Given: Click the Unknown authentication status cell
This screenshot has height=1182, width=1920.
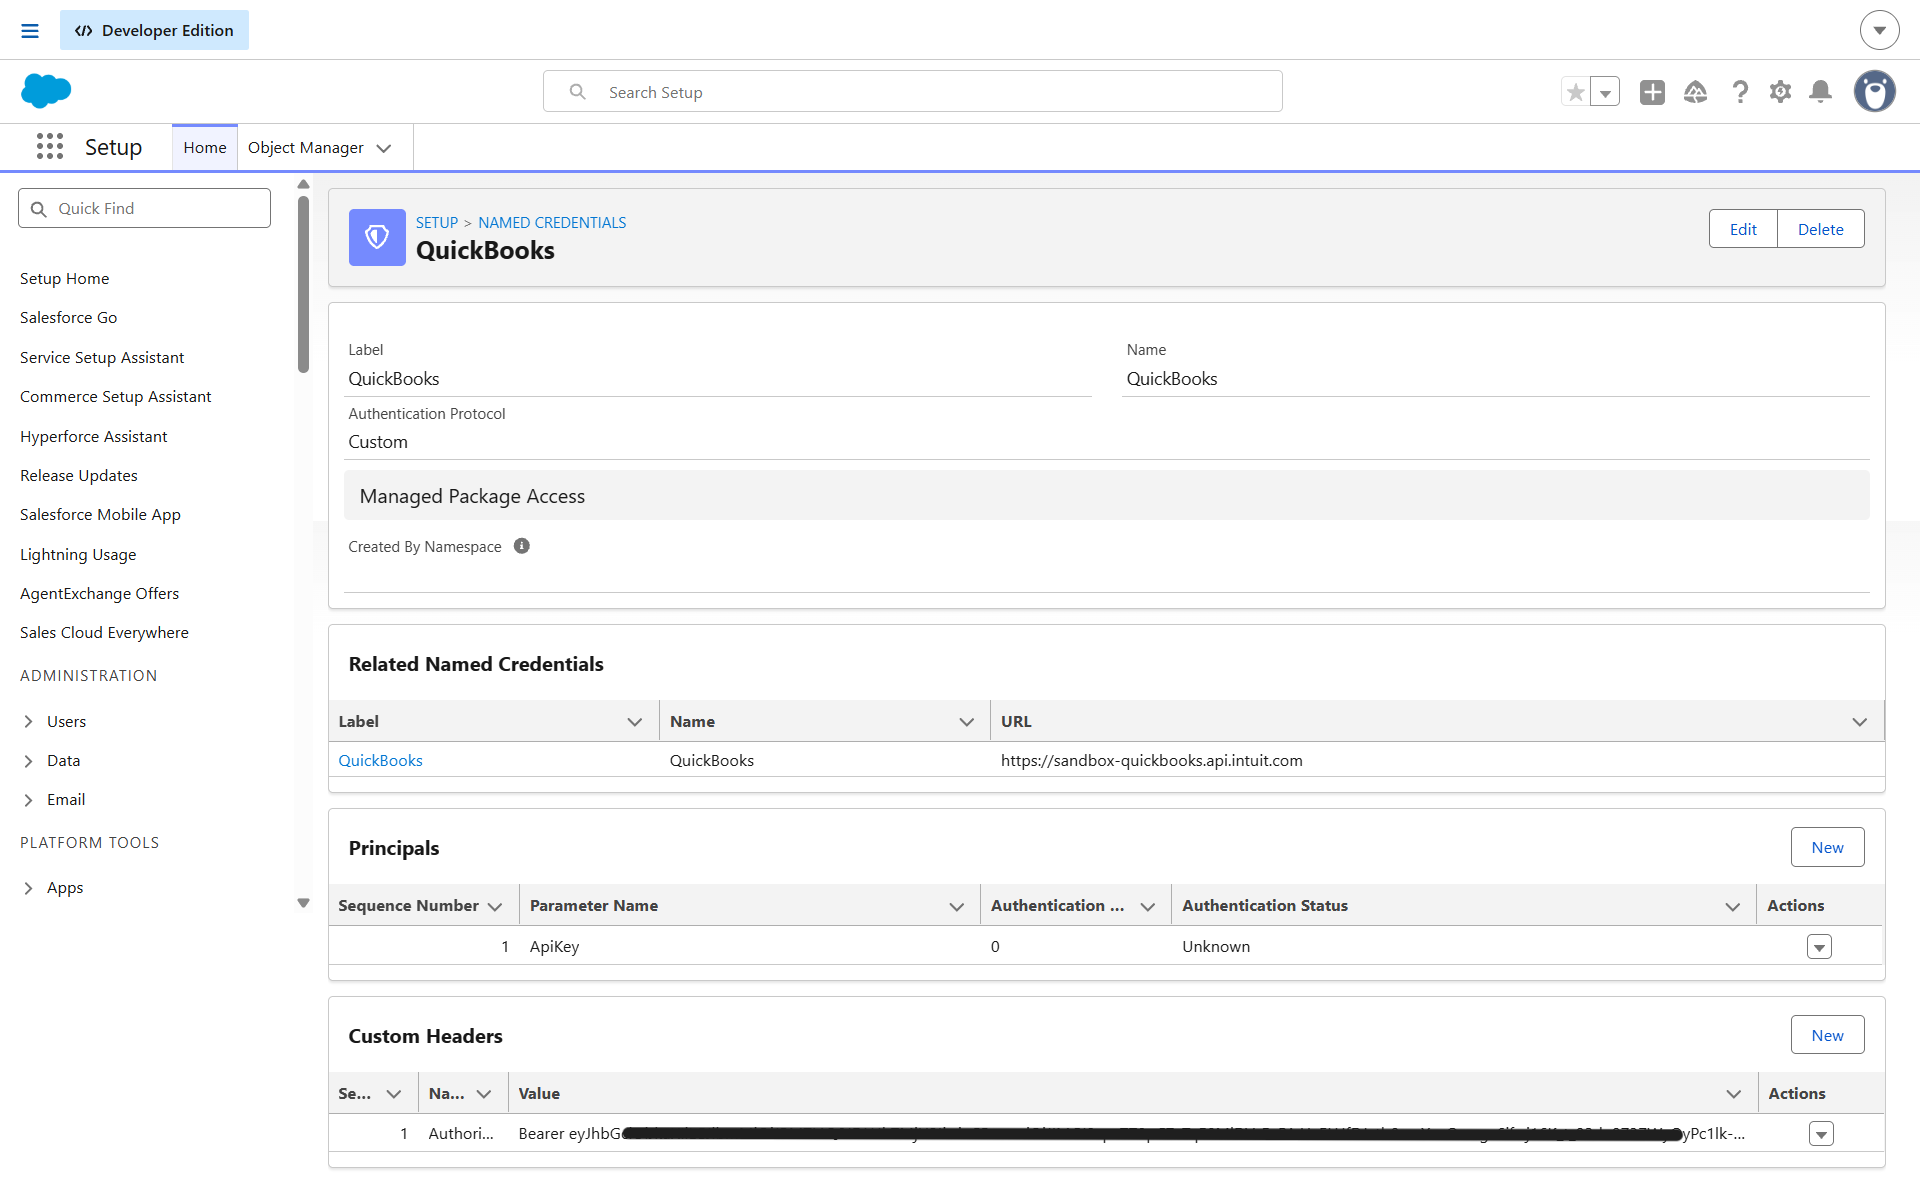Looking at the screenshot, I should coord(1216,946).
